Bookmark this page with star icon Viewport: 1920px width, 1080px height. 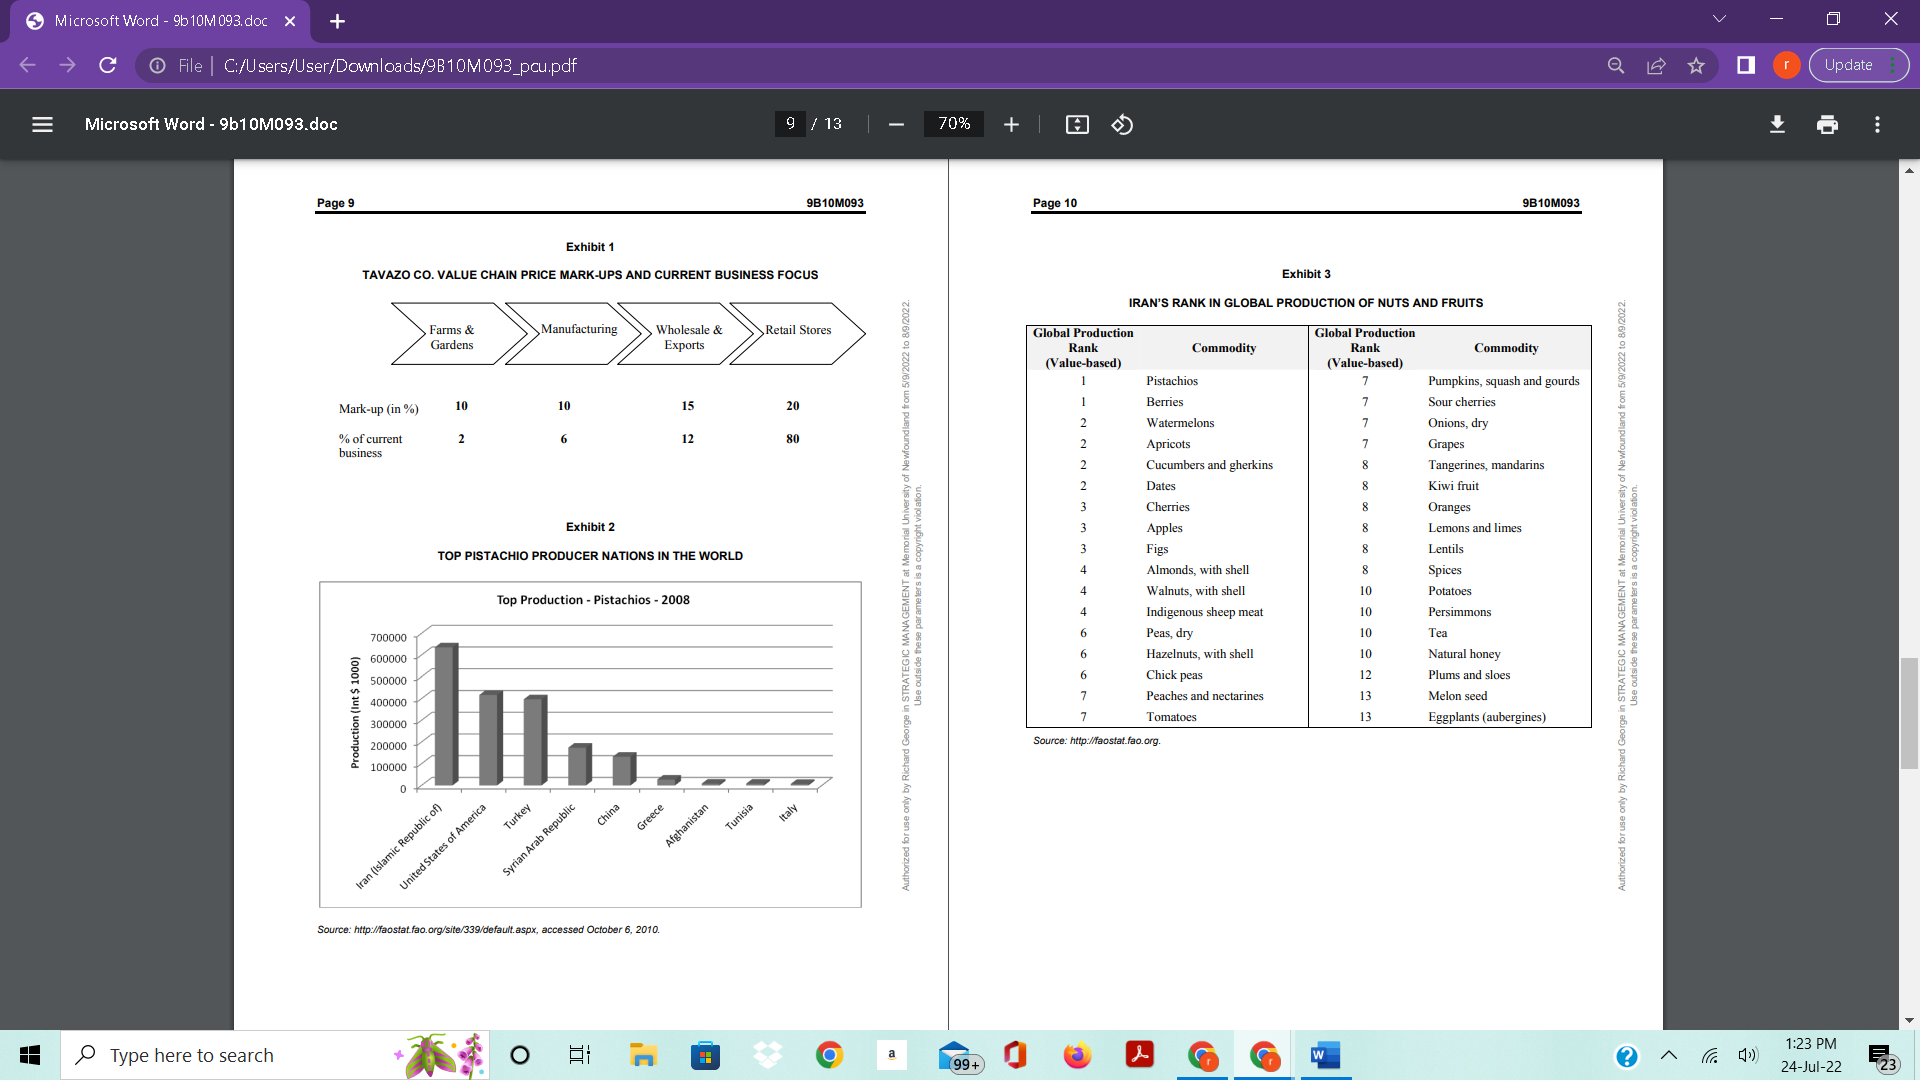1696,65
